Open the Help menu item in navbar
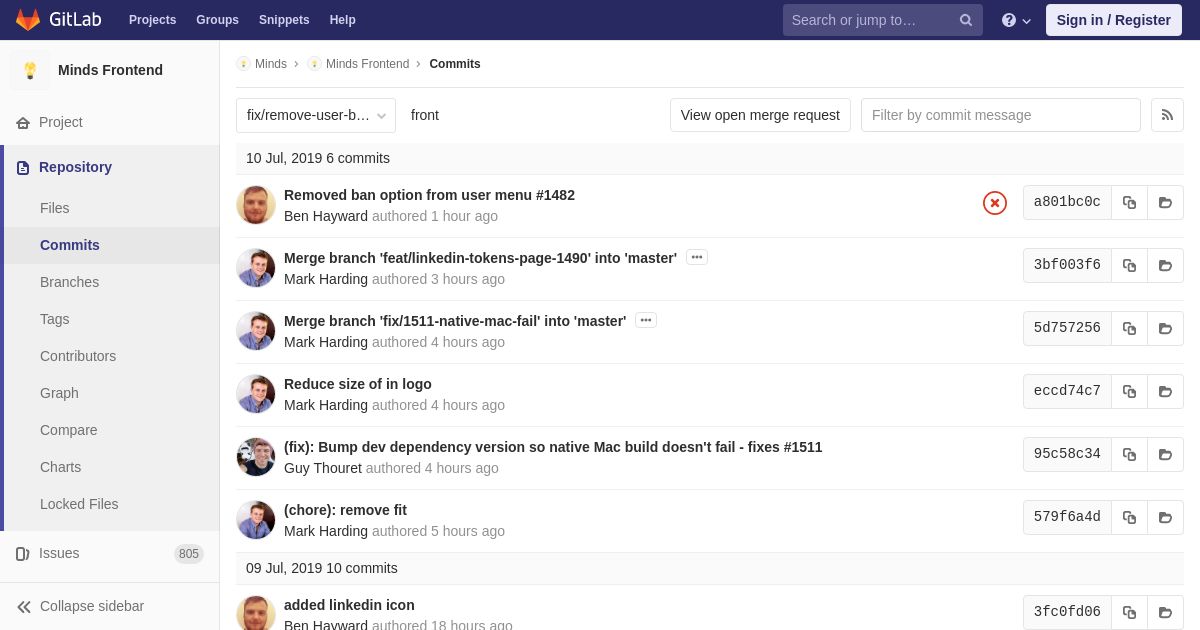 tap(343, 20)
